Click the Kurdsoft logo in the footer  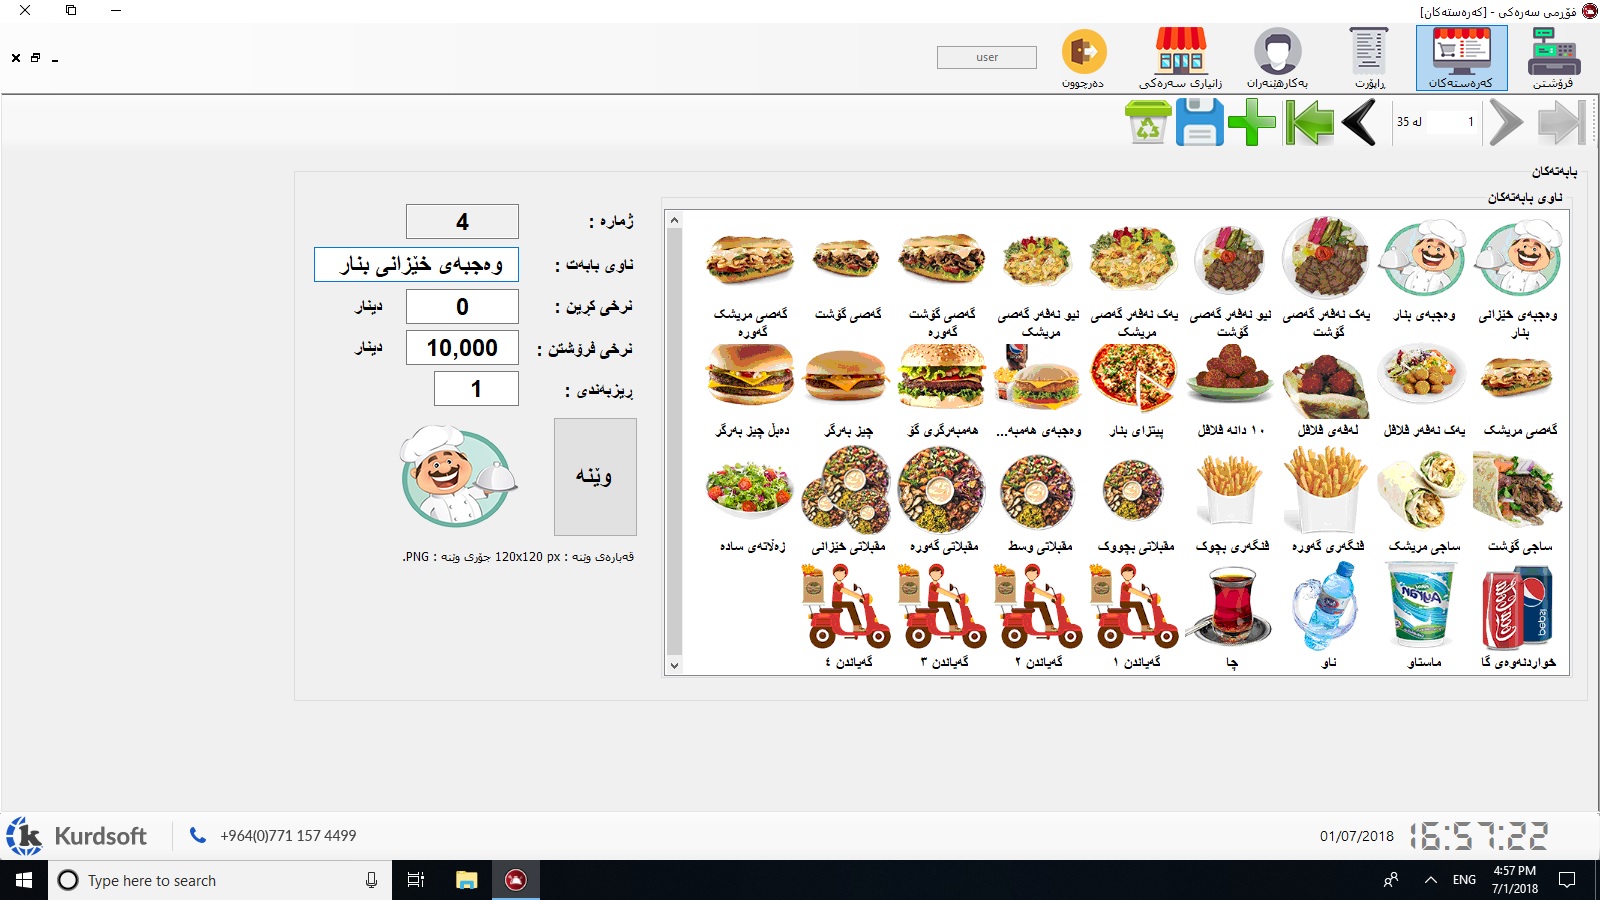point(76,835)
